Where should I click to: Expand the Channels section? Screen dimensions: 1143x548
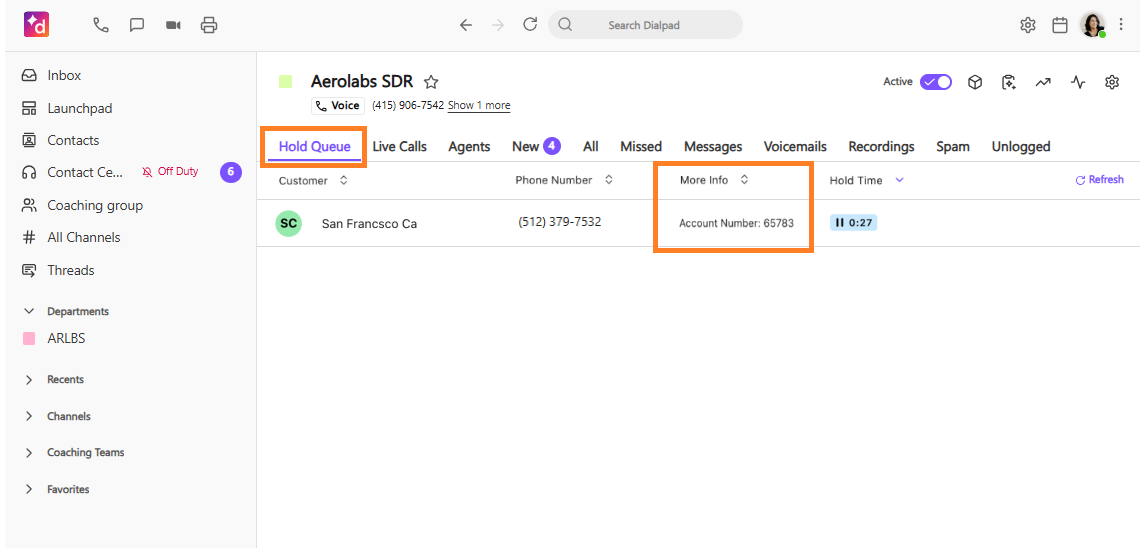point(29,416)
